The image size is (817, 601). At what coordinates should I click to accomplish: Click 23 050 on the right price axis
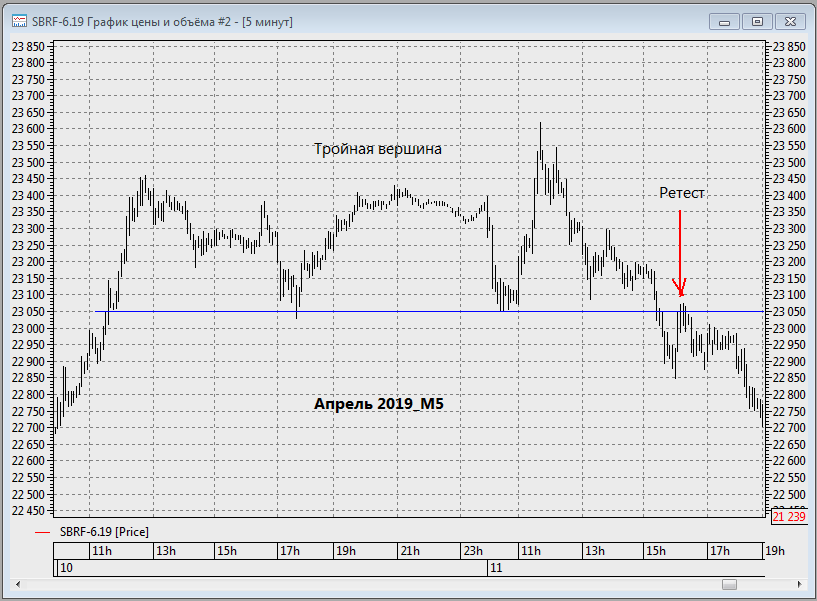789,312
